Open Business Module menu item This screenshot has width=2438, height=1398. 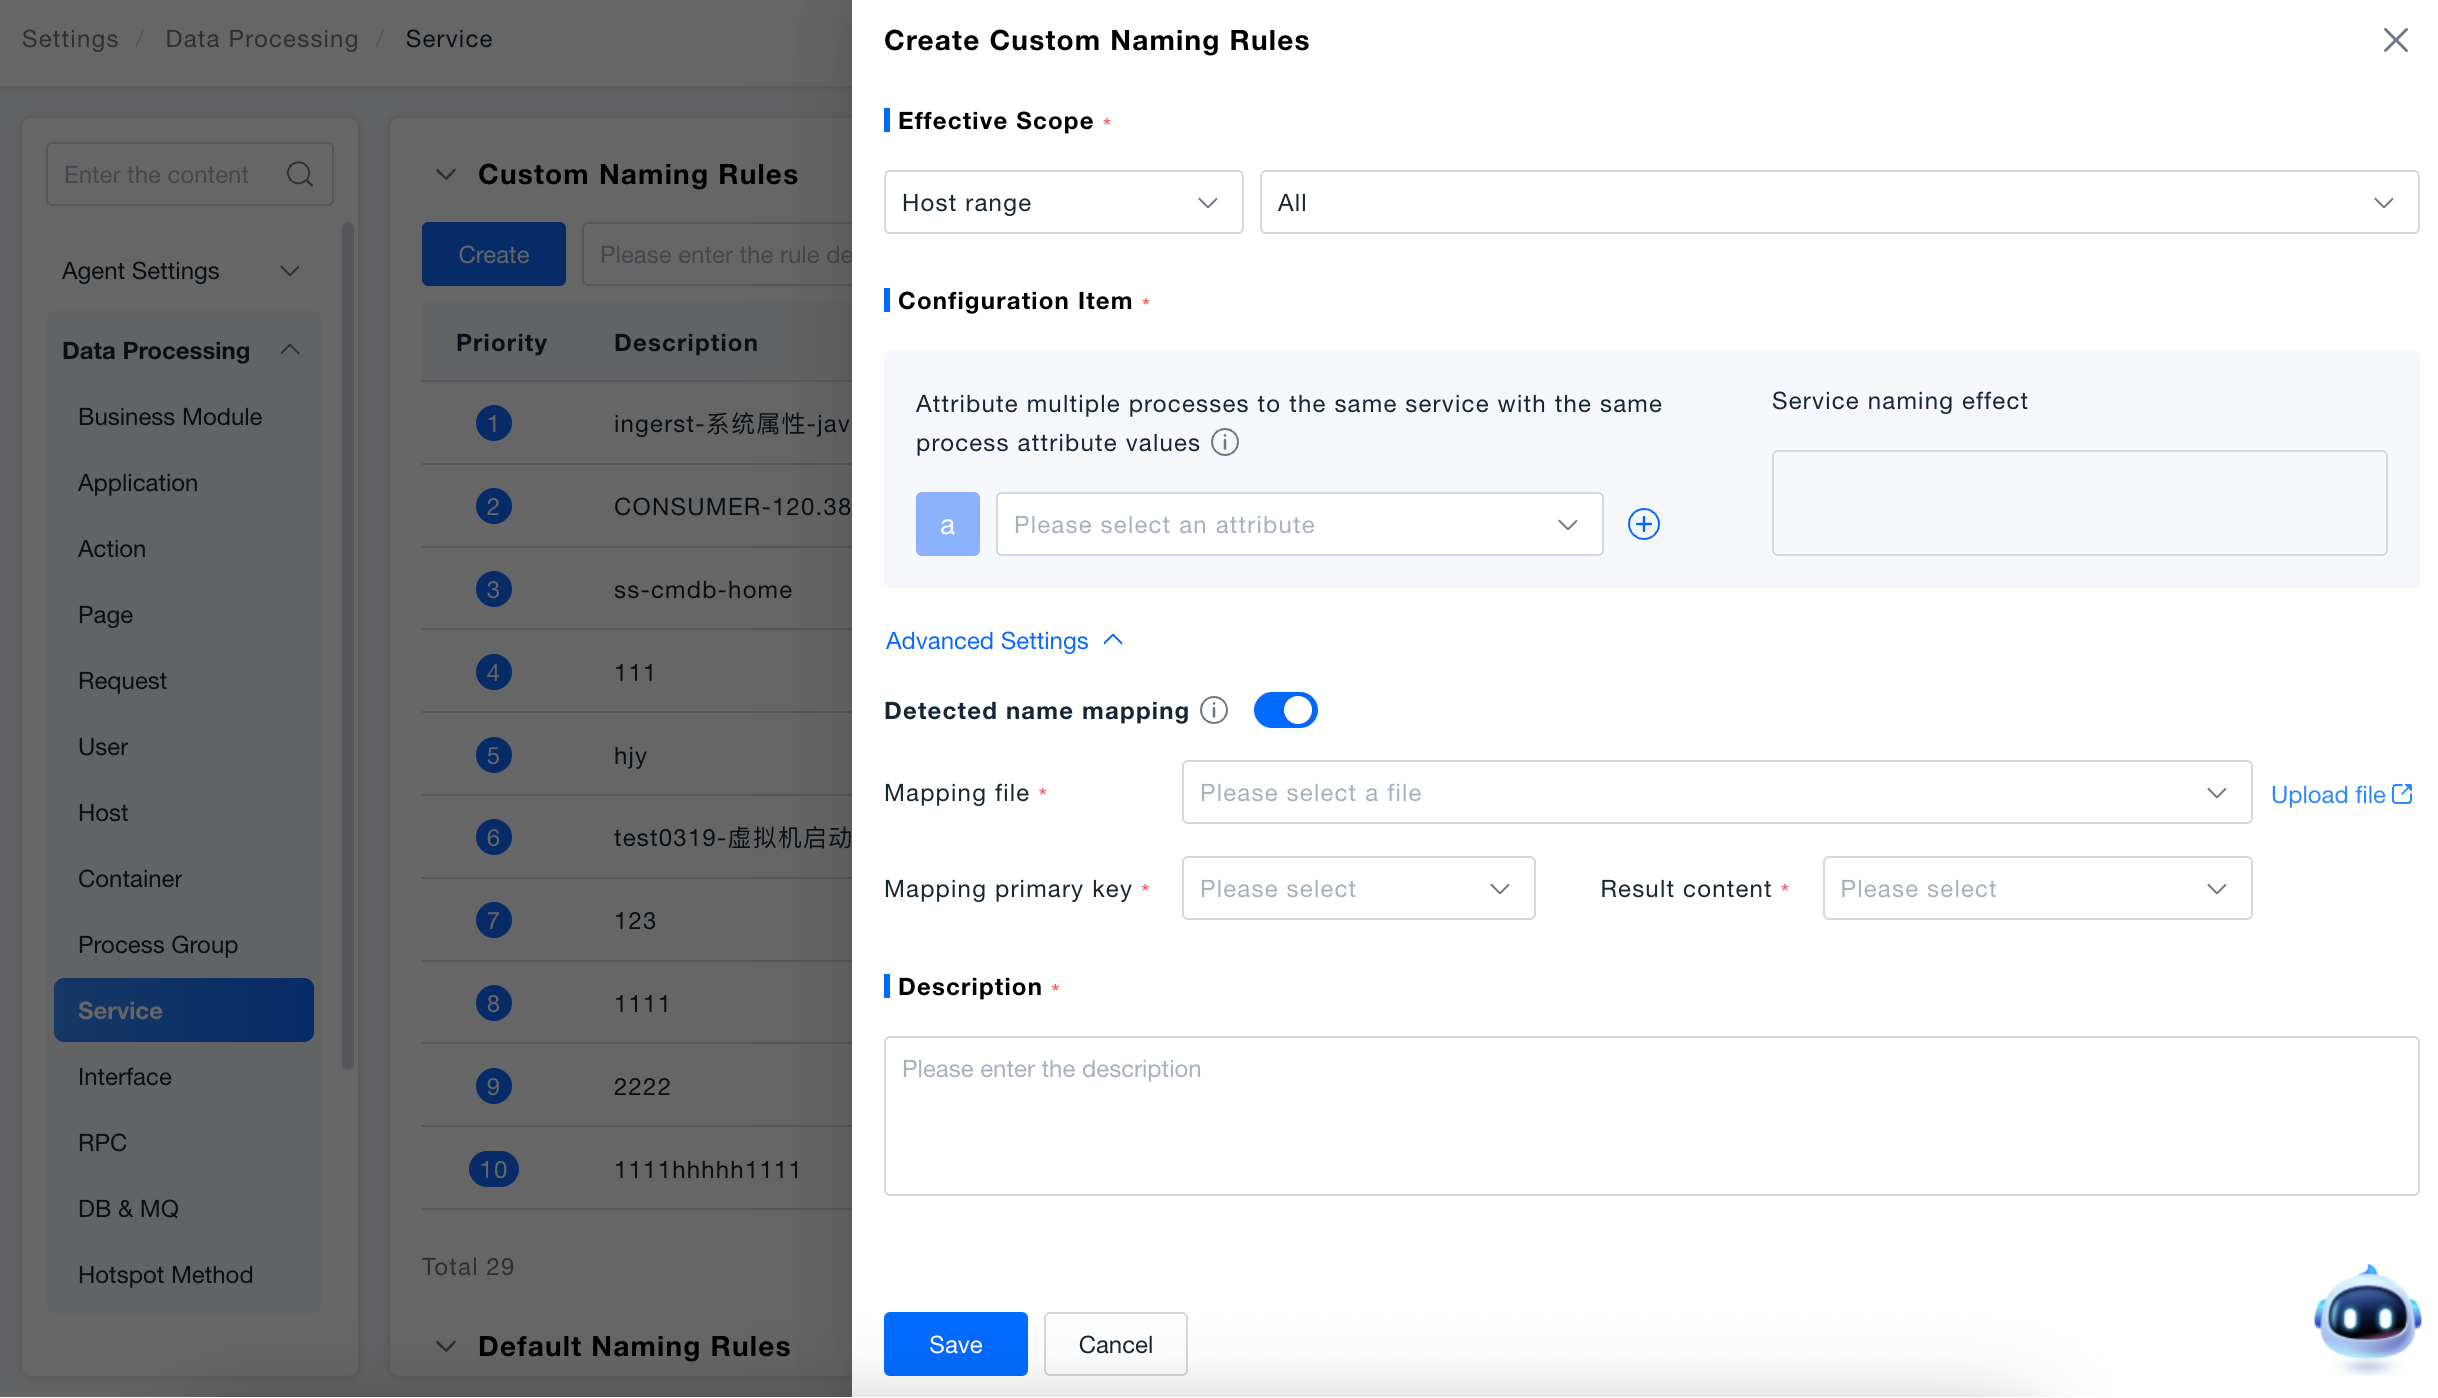(x=183, y=417)
